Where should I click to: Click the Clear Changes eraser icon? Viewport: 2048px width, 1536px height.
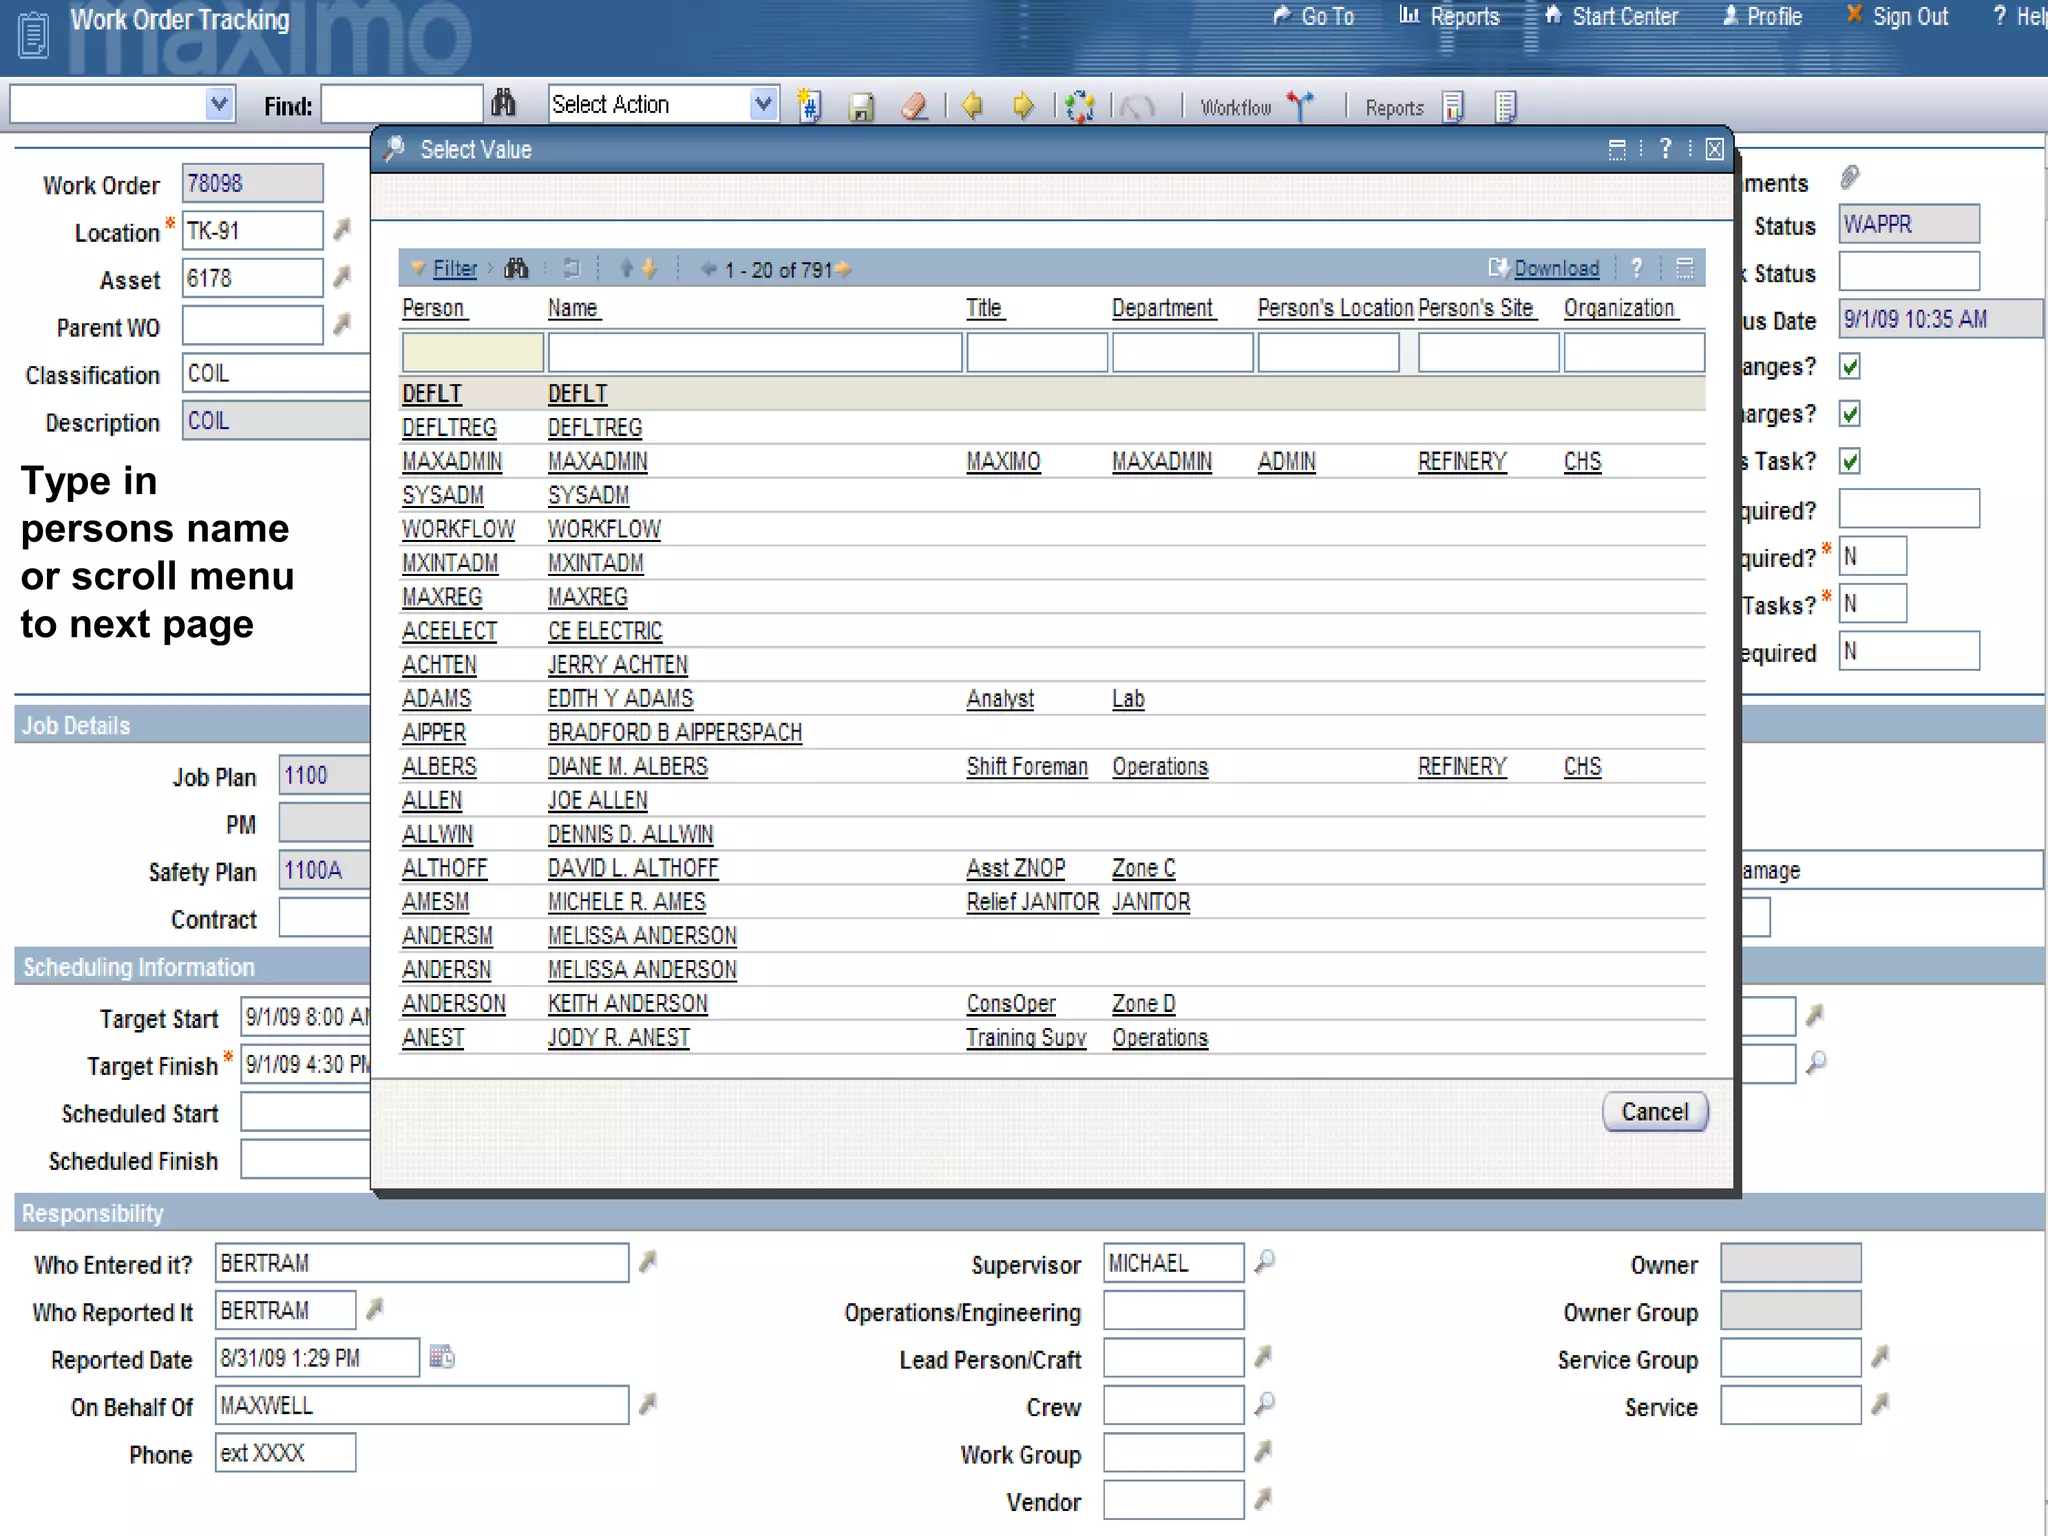[x=914, y=106]
